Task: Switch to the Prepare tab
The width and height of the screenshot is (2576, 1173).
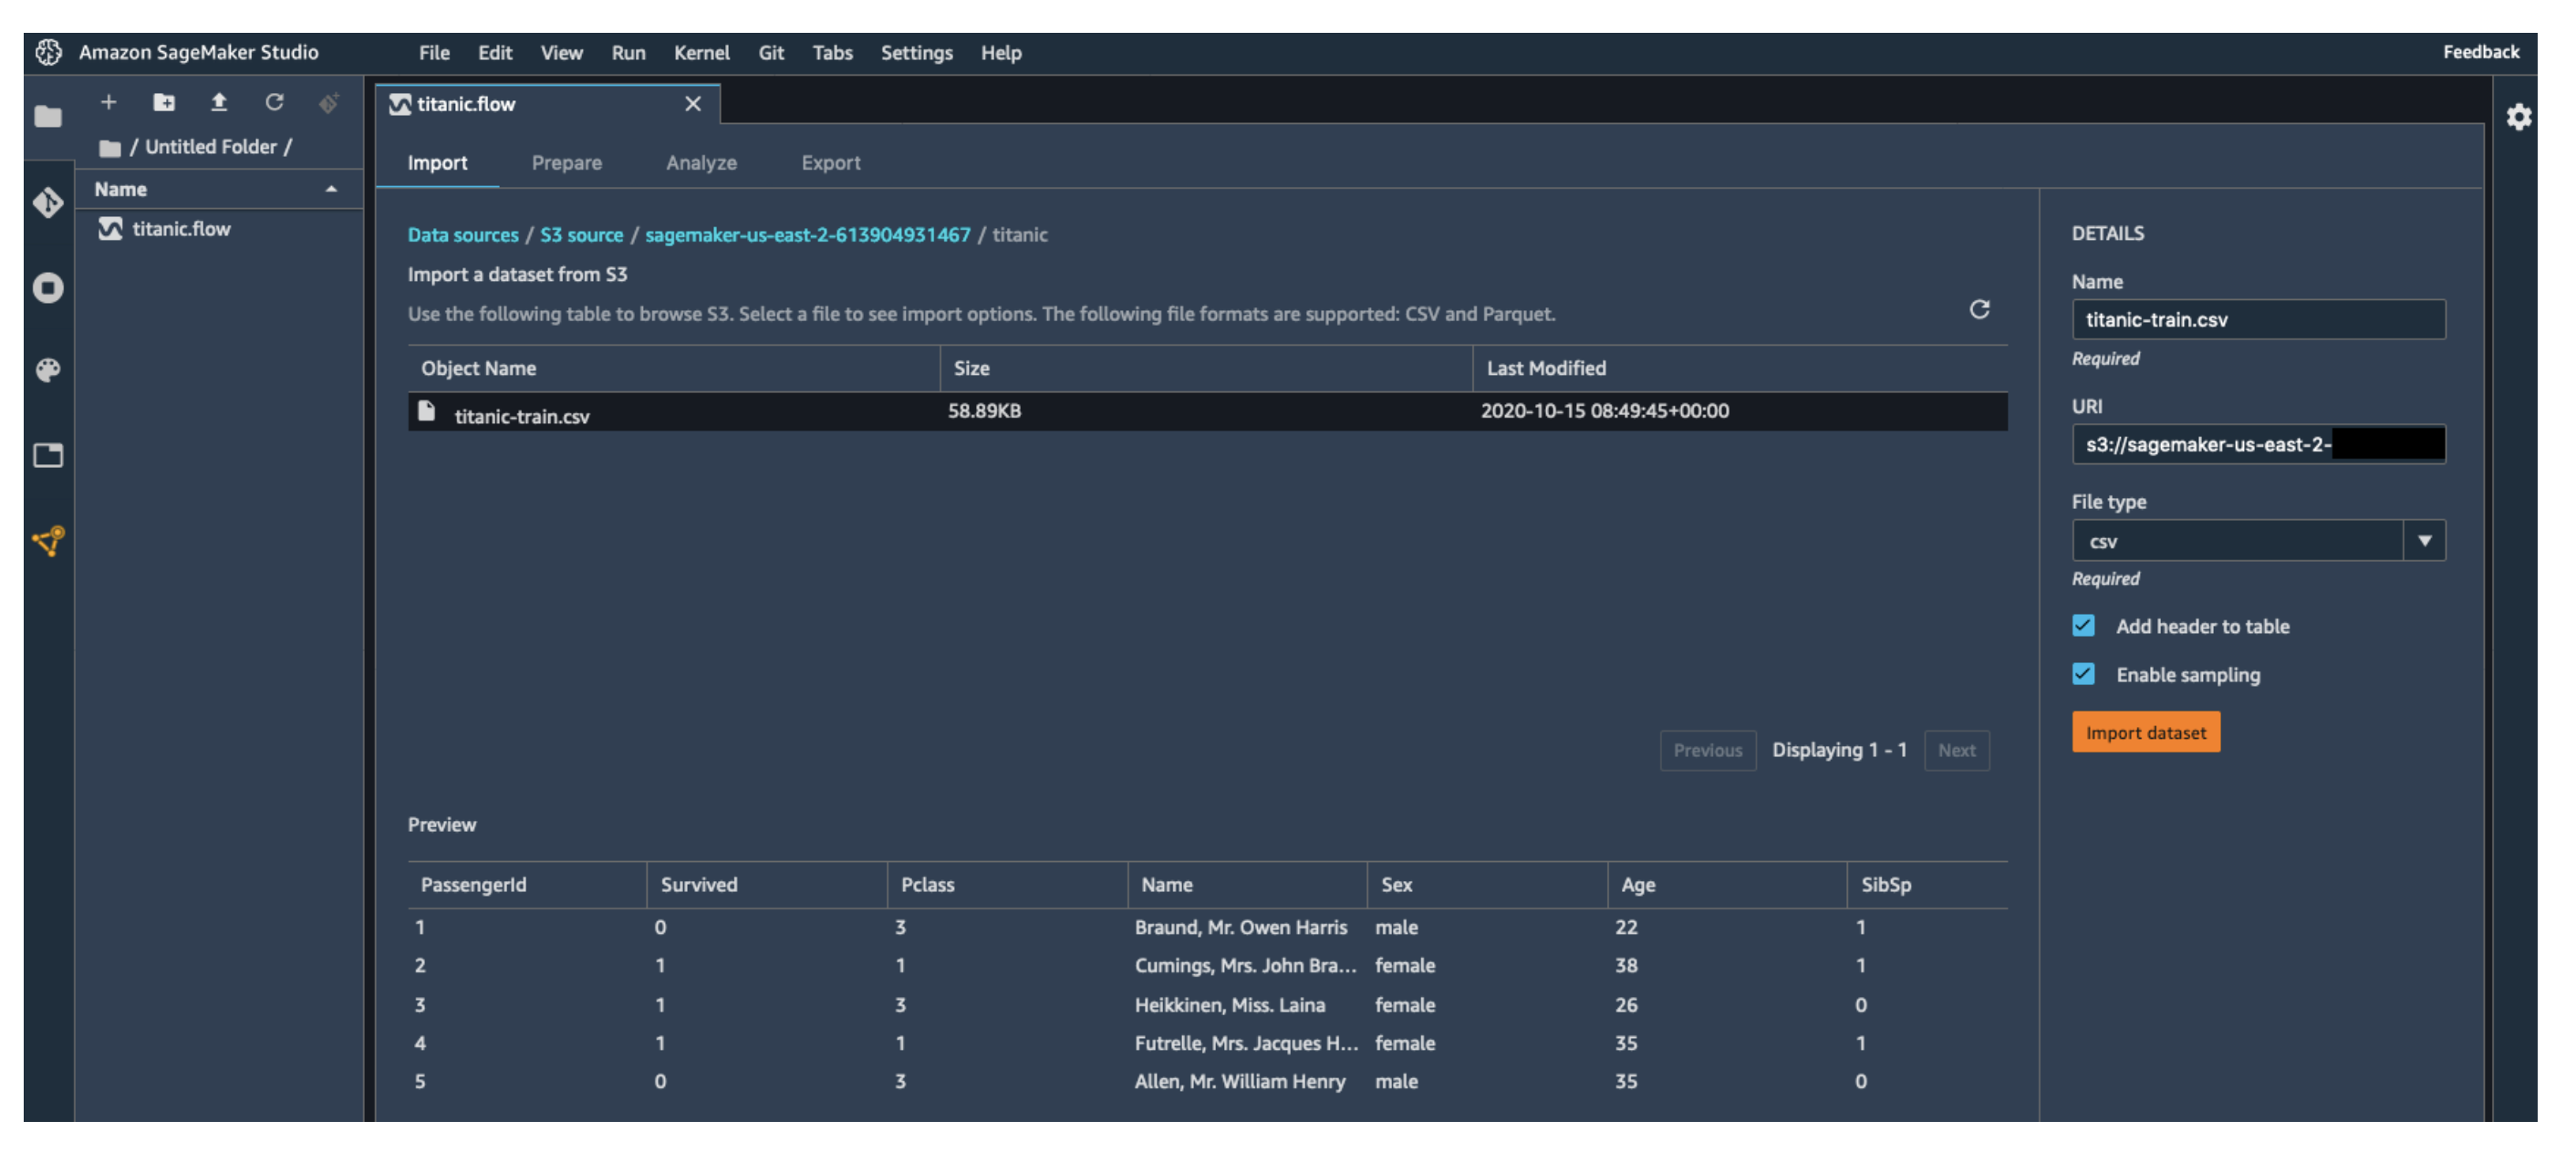Action: (566, 163)
